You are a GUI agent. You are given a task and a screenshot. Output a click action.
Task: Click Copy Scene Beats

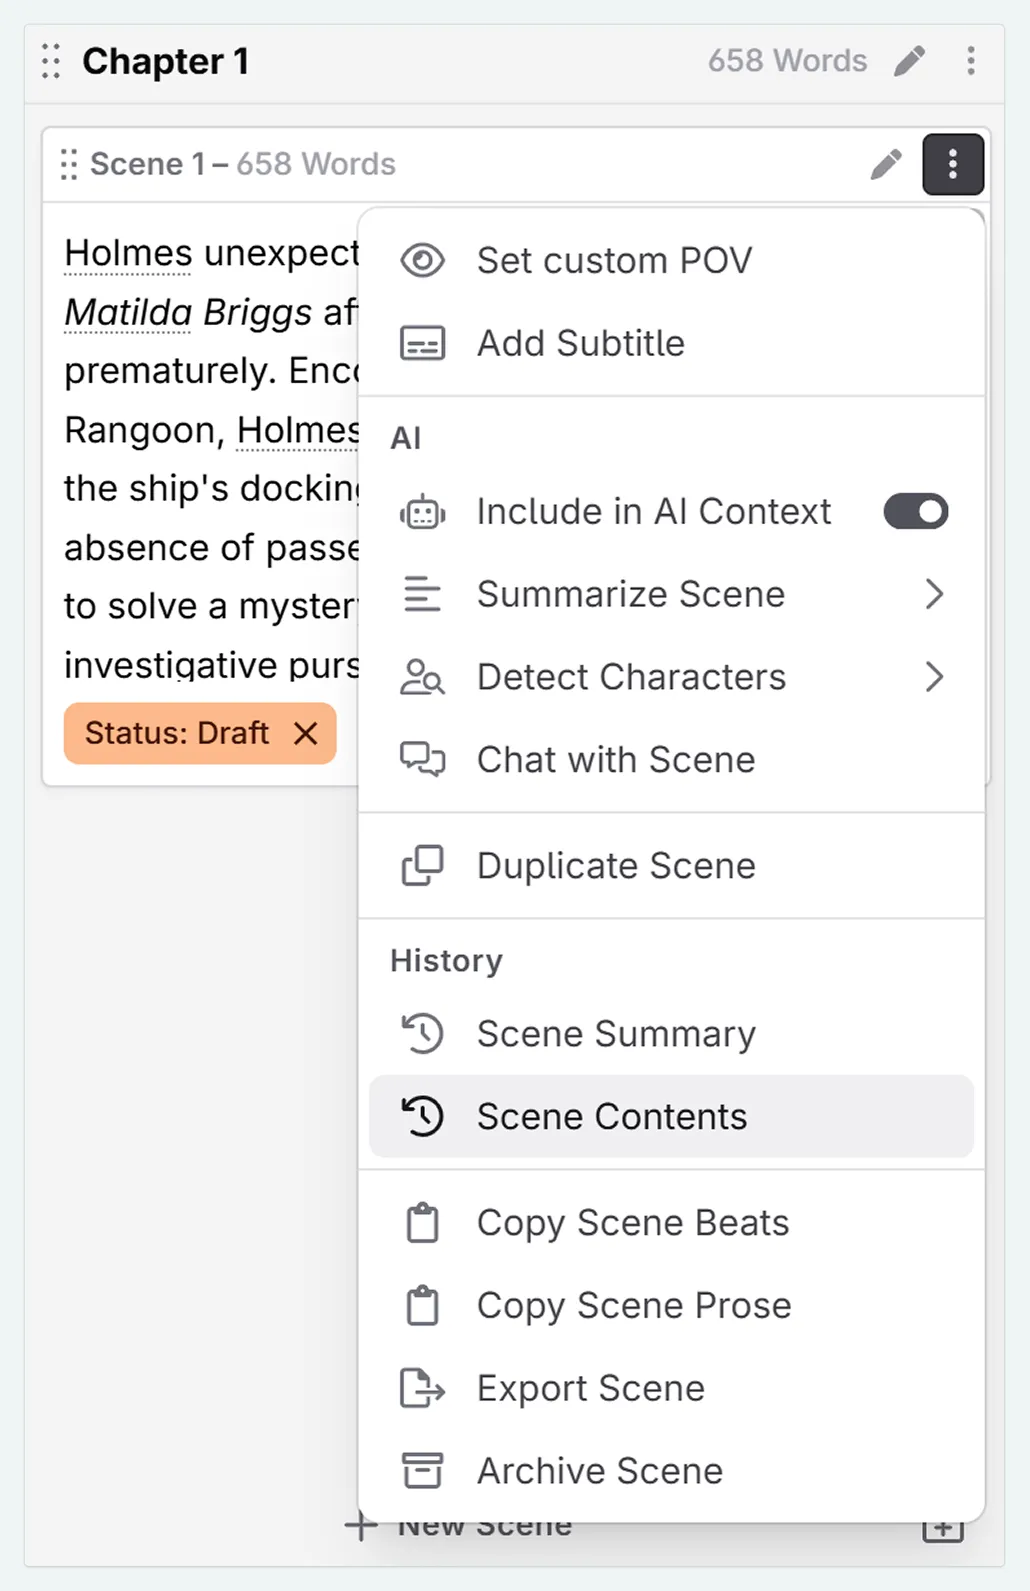tap(632, 1223)
